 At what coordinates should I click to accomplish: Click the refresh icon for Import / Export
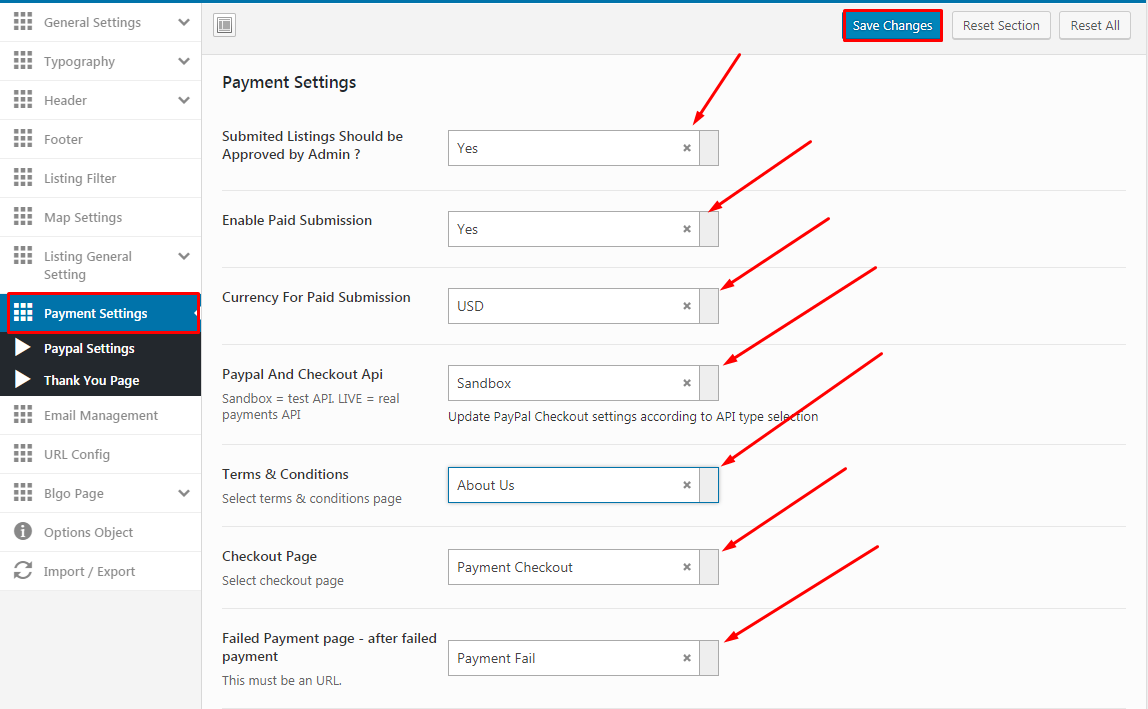tap(23, 571)
